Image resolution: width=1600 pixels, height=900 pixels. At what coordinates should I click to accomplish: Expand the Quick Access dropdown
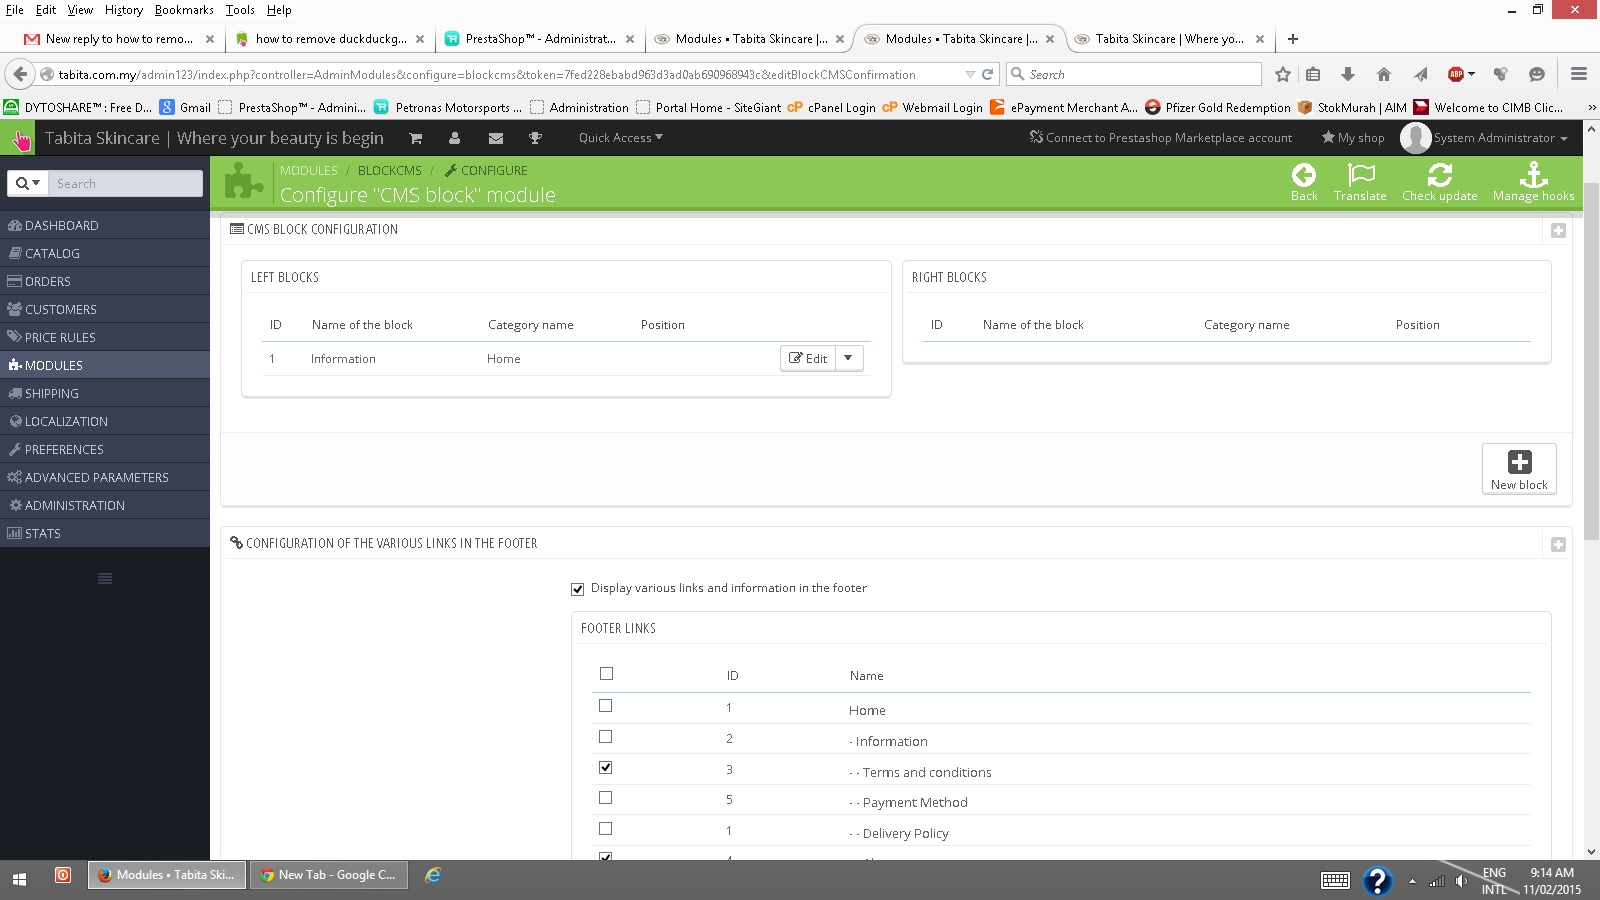point(620,138)
